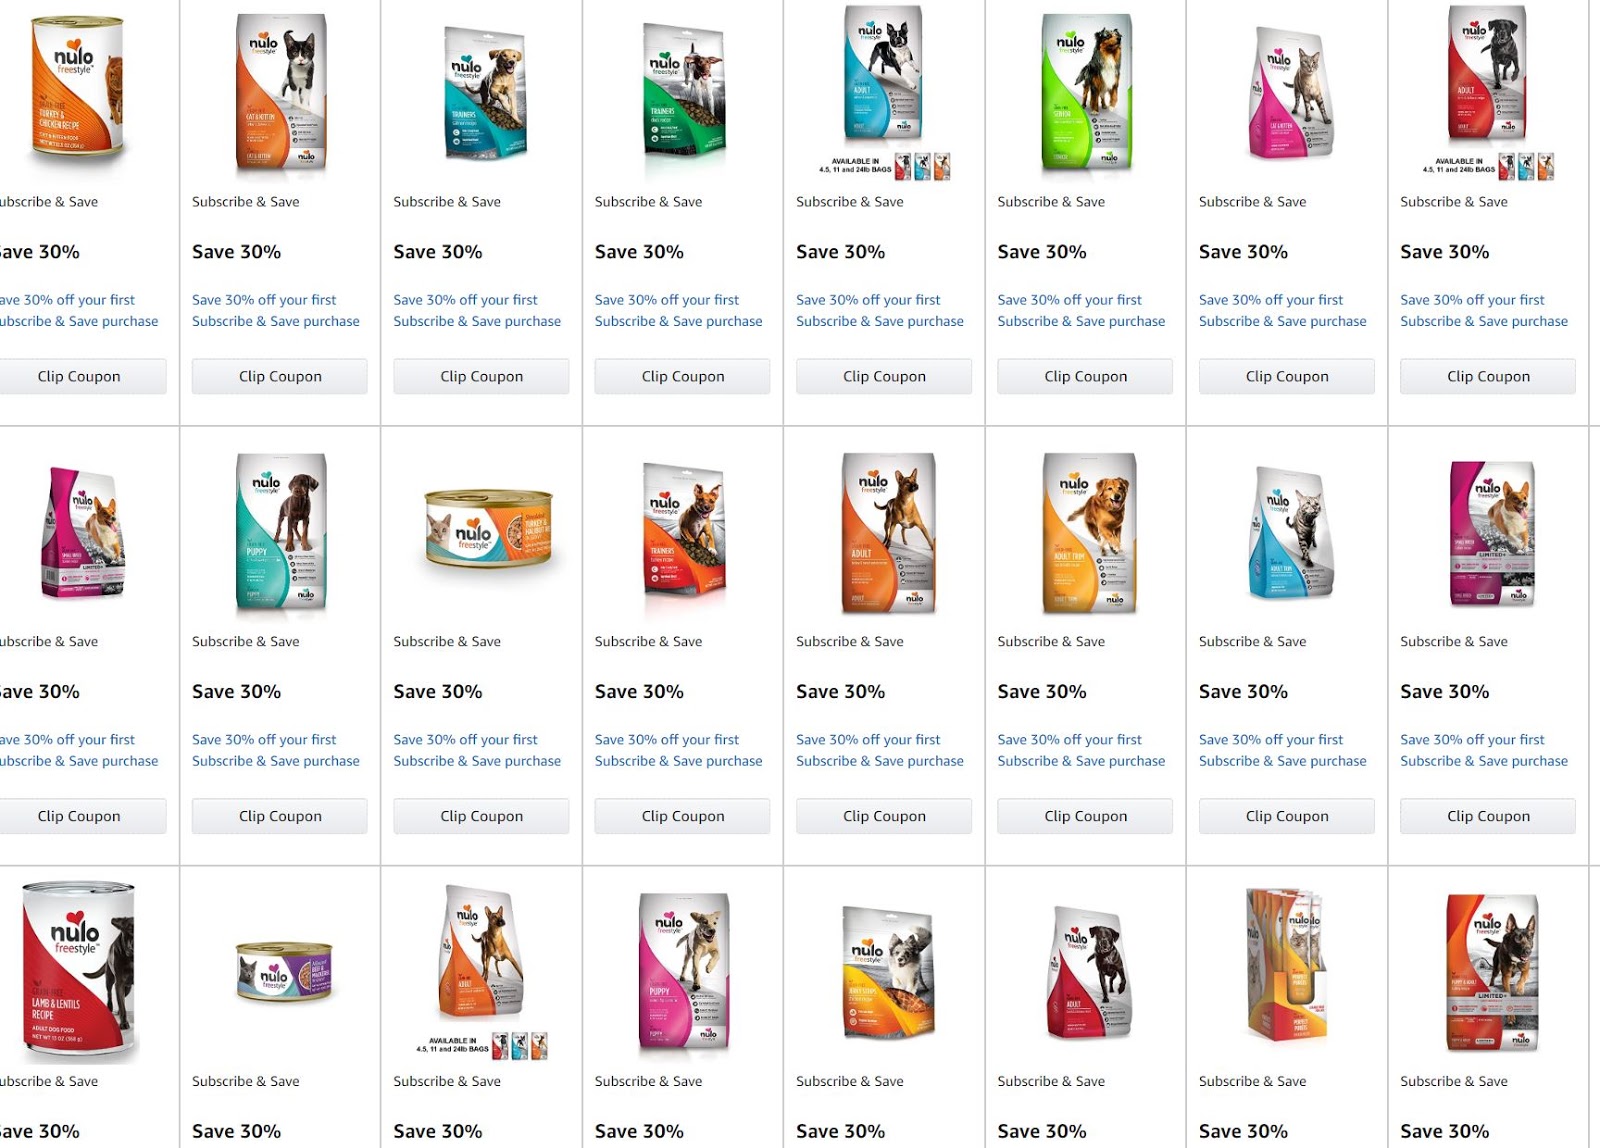Screen dimensions: 1600x1148
Task: Clip coupon for orange cat & kitten bag
Action: tap(280, 376)
